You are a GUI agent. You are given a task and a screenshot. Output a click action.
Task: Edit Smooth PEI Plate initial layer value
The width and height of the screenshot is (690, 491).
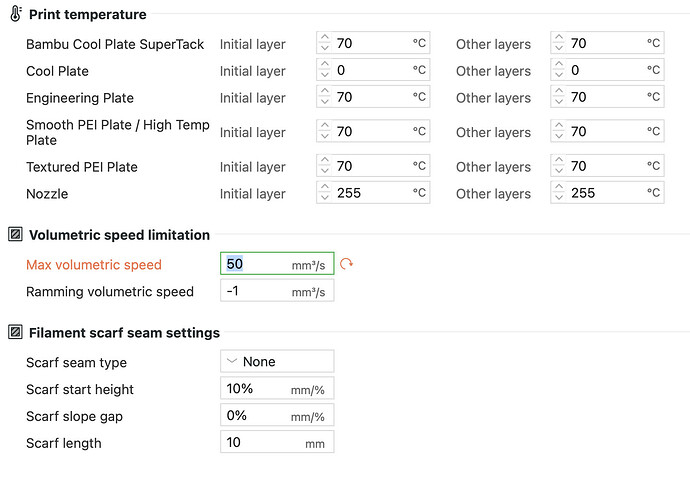372,131
